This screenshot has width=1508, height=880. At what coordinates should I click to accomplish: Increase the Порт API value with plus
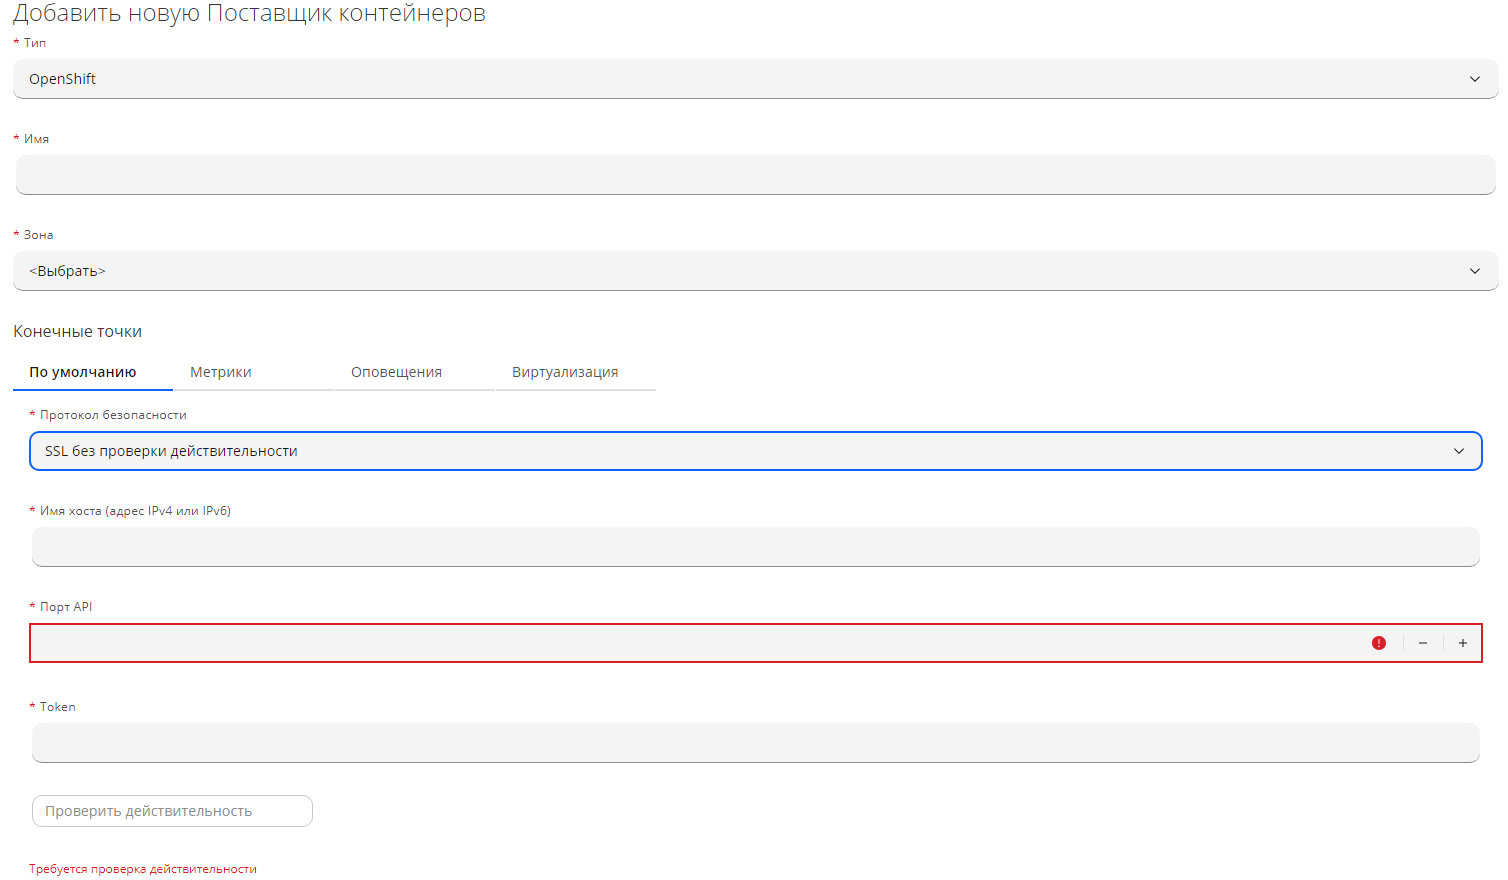pos(1462,643)
